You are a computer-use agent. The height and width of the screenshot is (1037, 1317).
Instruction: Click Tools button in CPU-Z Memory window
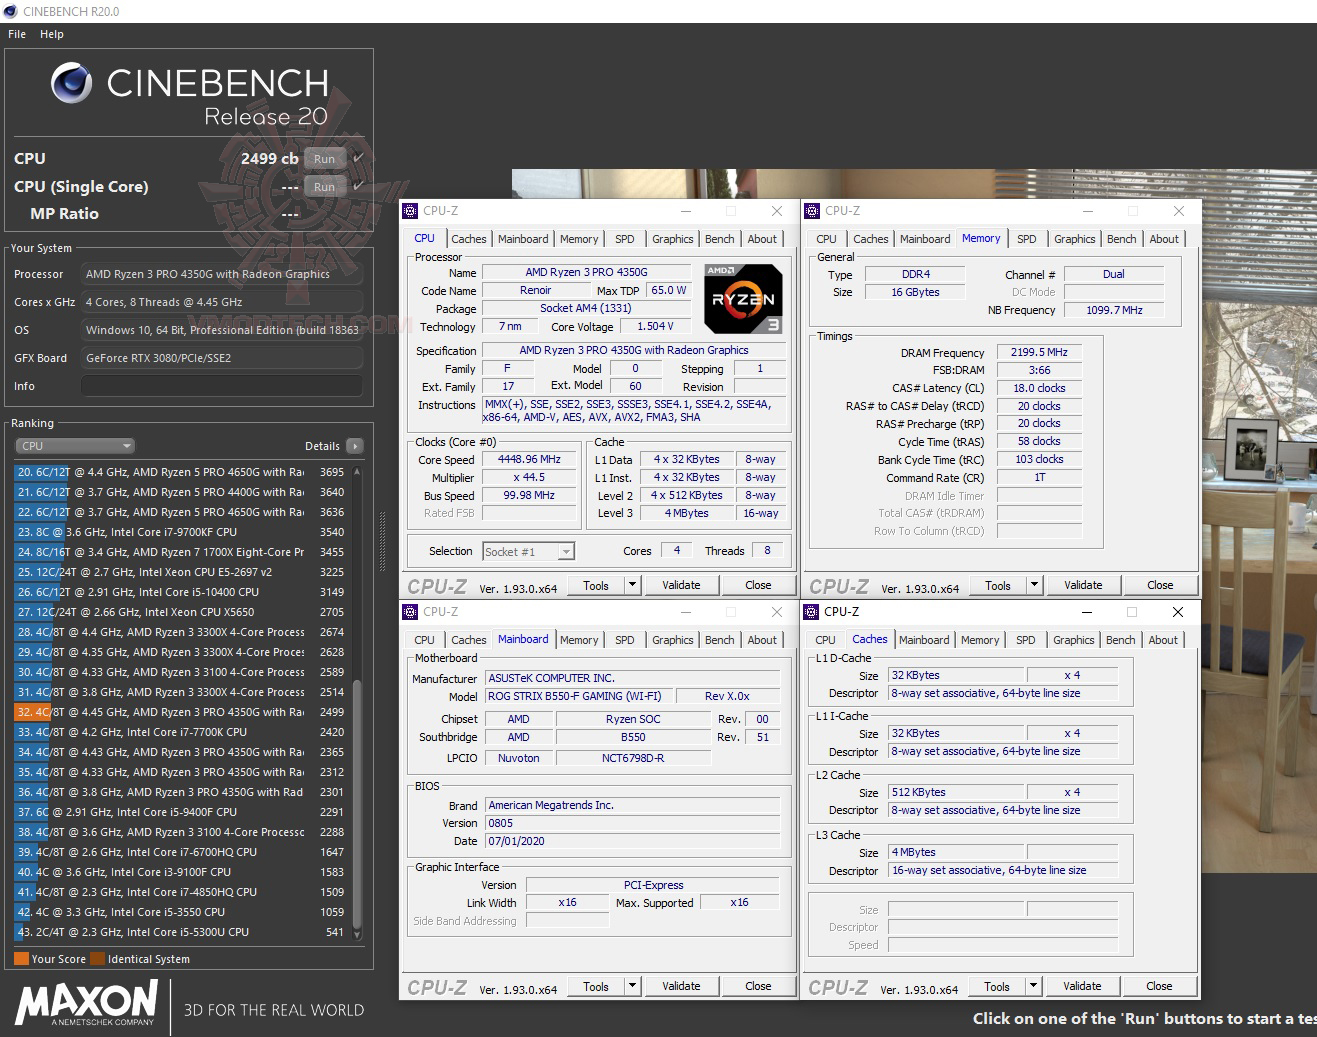998,585
